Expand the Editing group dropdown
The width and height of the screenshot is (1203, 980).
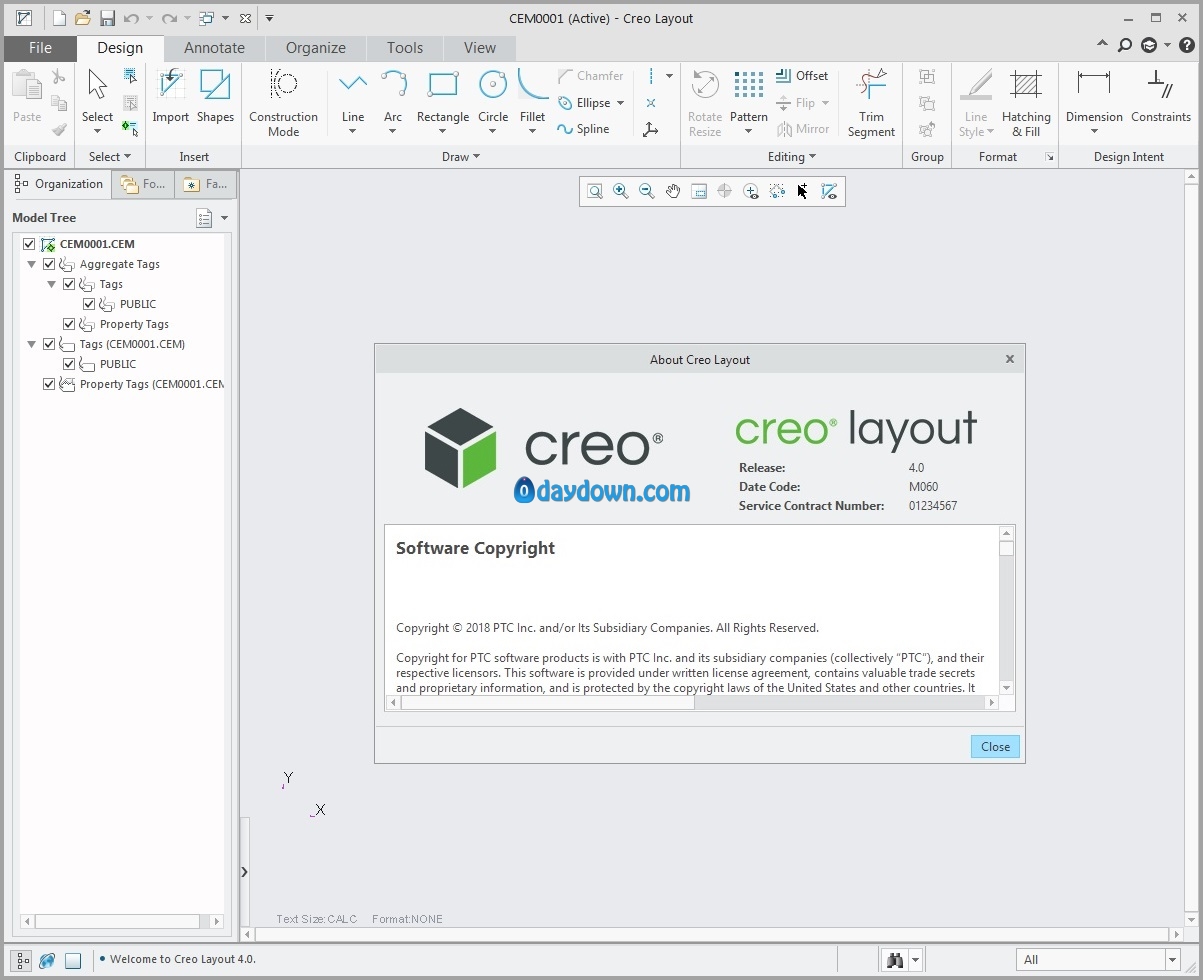point(792,156)
